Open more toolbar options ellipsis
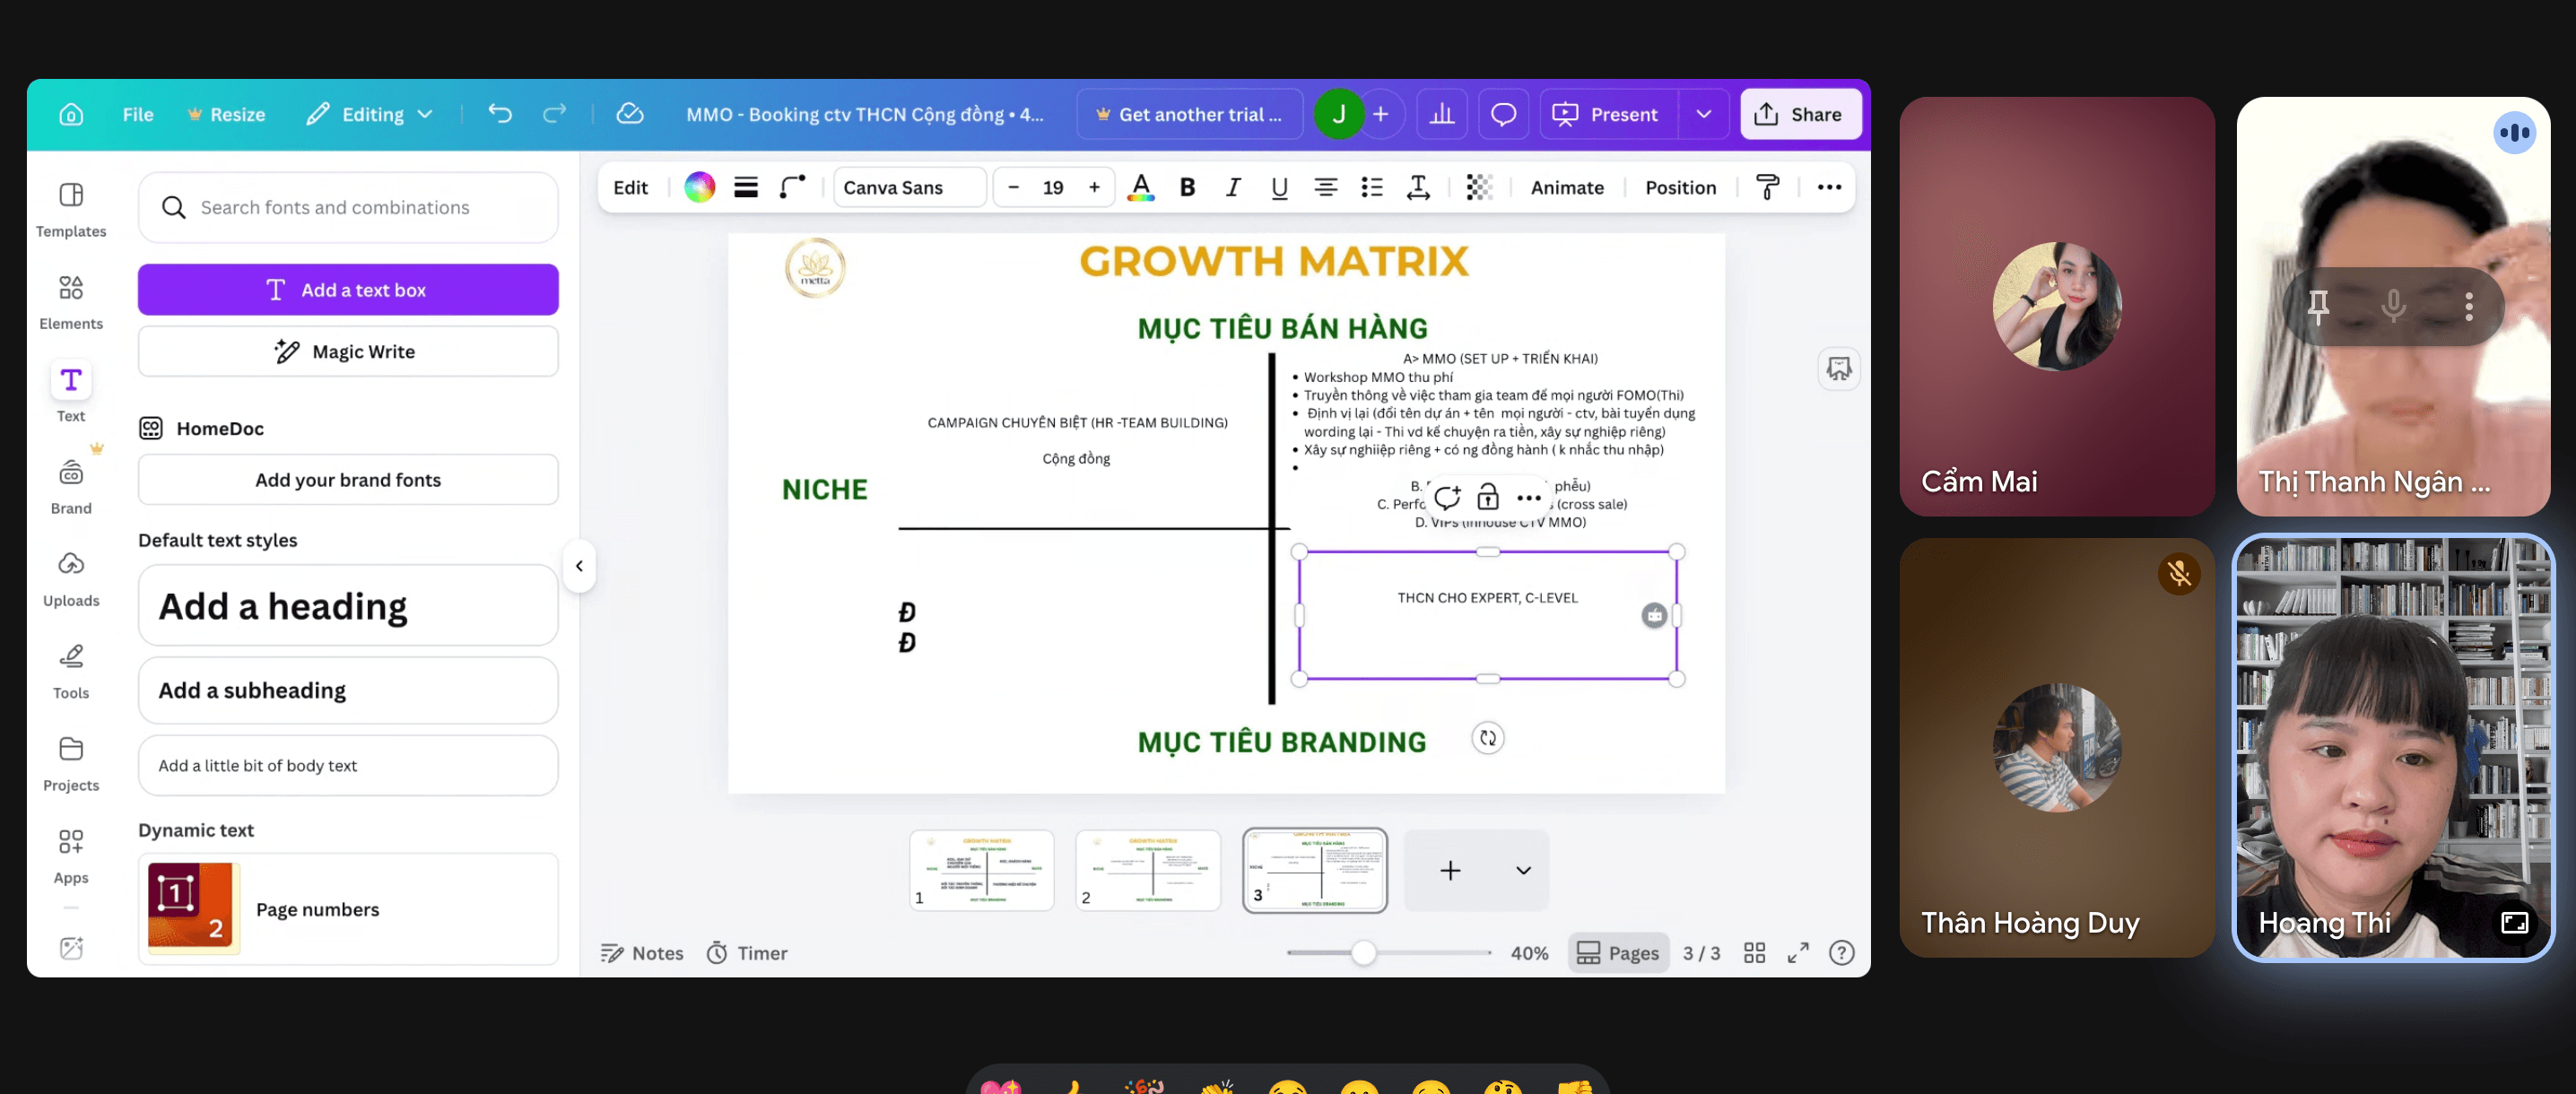The width and height of the screenshot is (2576, 1094). [x=1829, y=187]
